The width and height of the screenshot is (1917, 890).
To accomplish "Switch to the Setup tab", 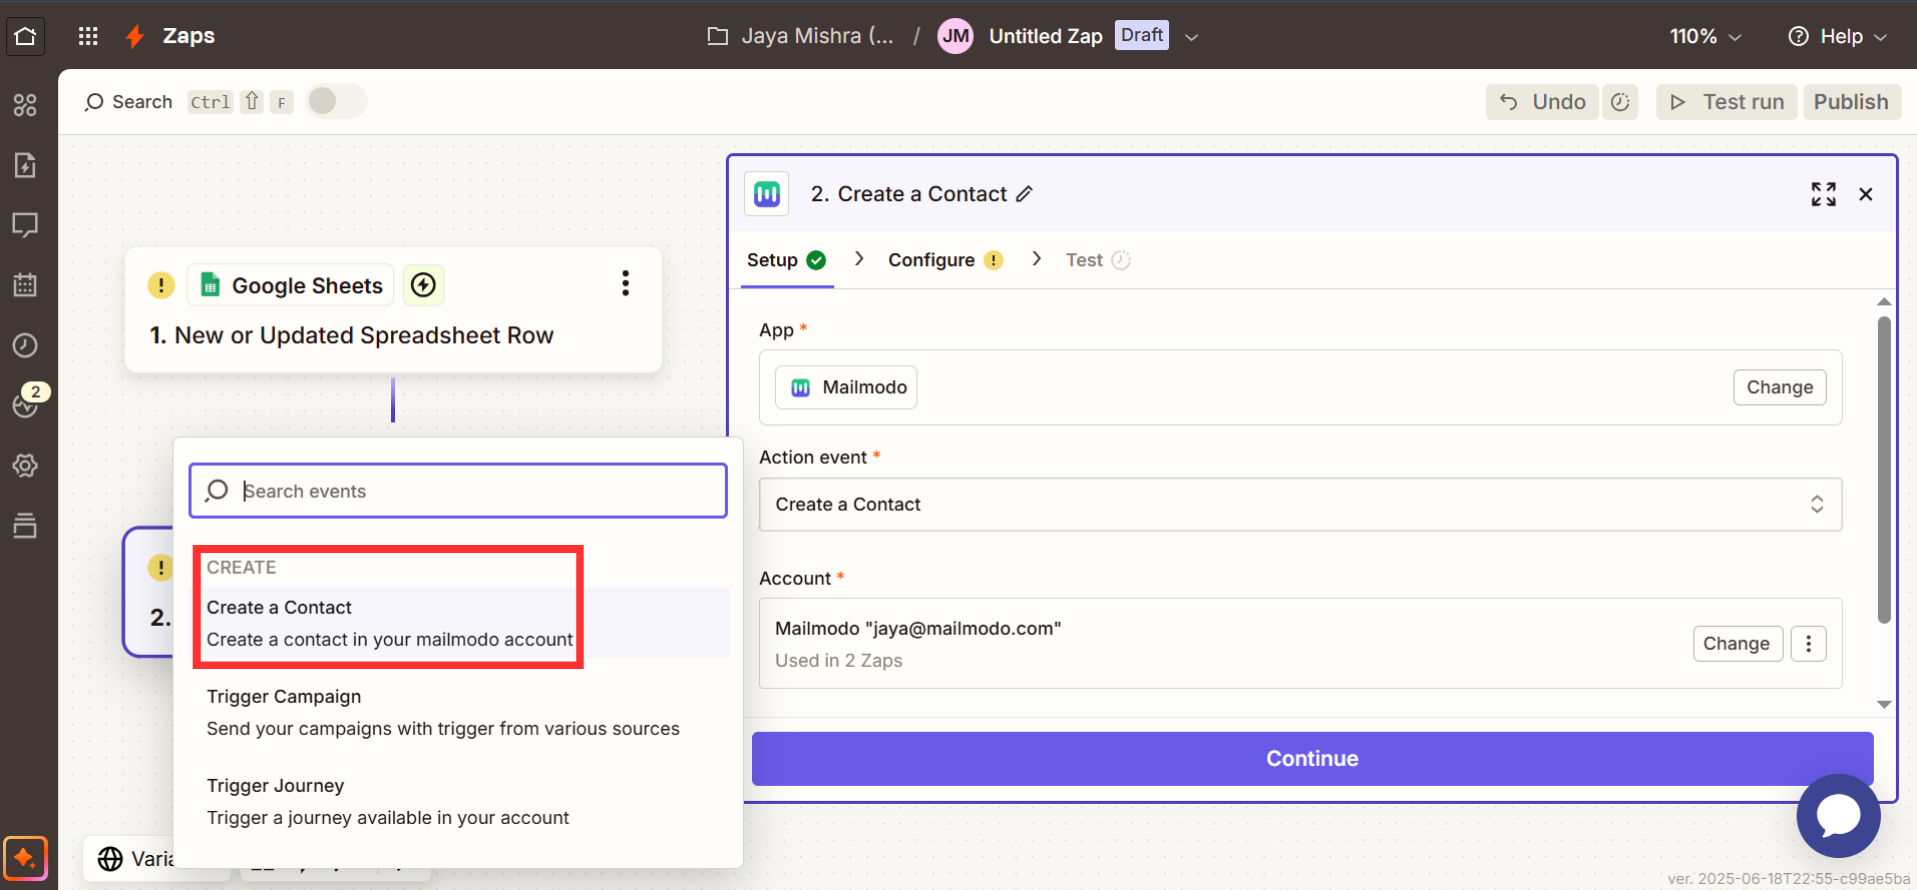I will (787, 260).
